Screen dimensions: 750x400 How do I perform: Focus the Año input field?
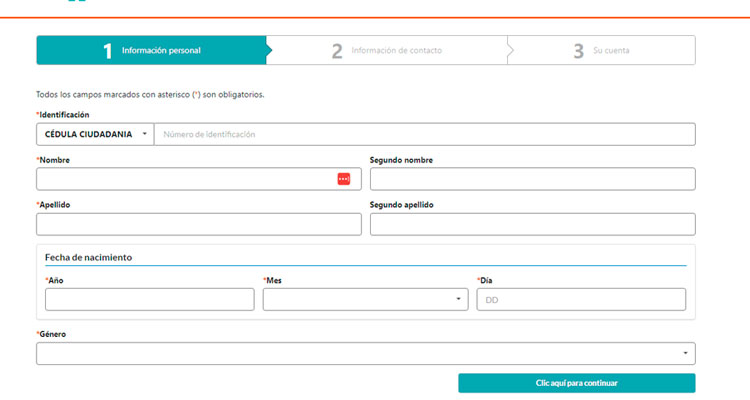150,300
